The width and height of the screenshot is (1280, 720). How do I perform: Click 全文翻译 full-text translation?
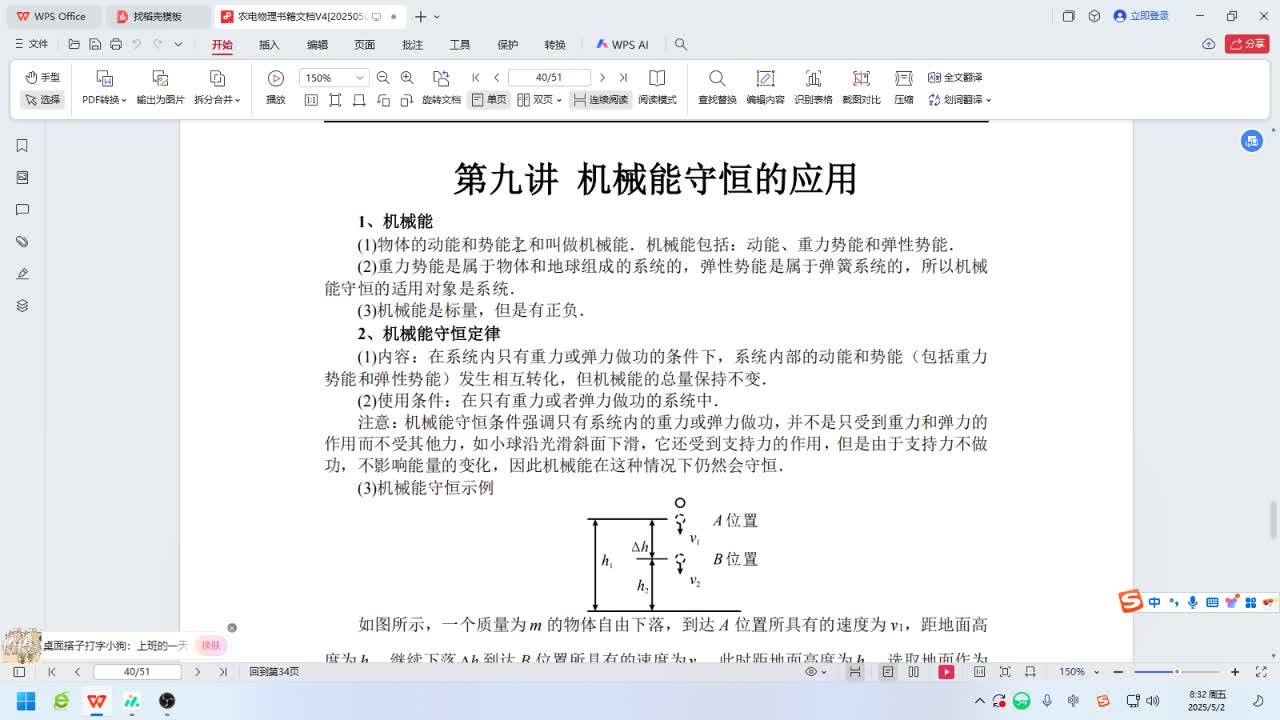click(955, 77)
